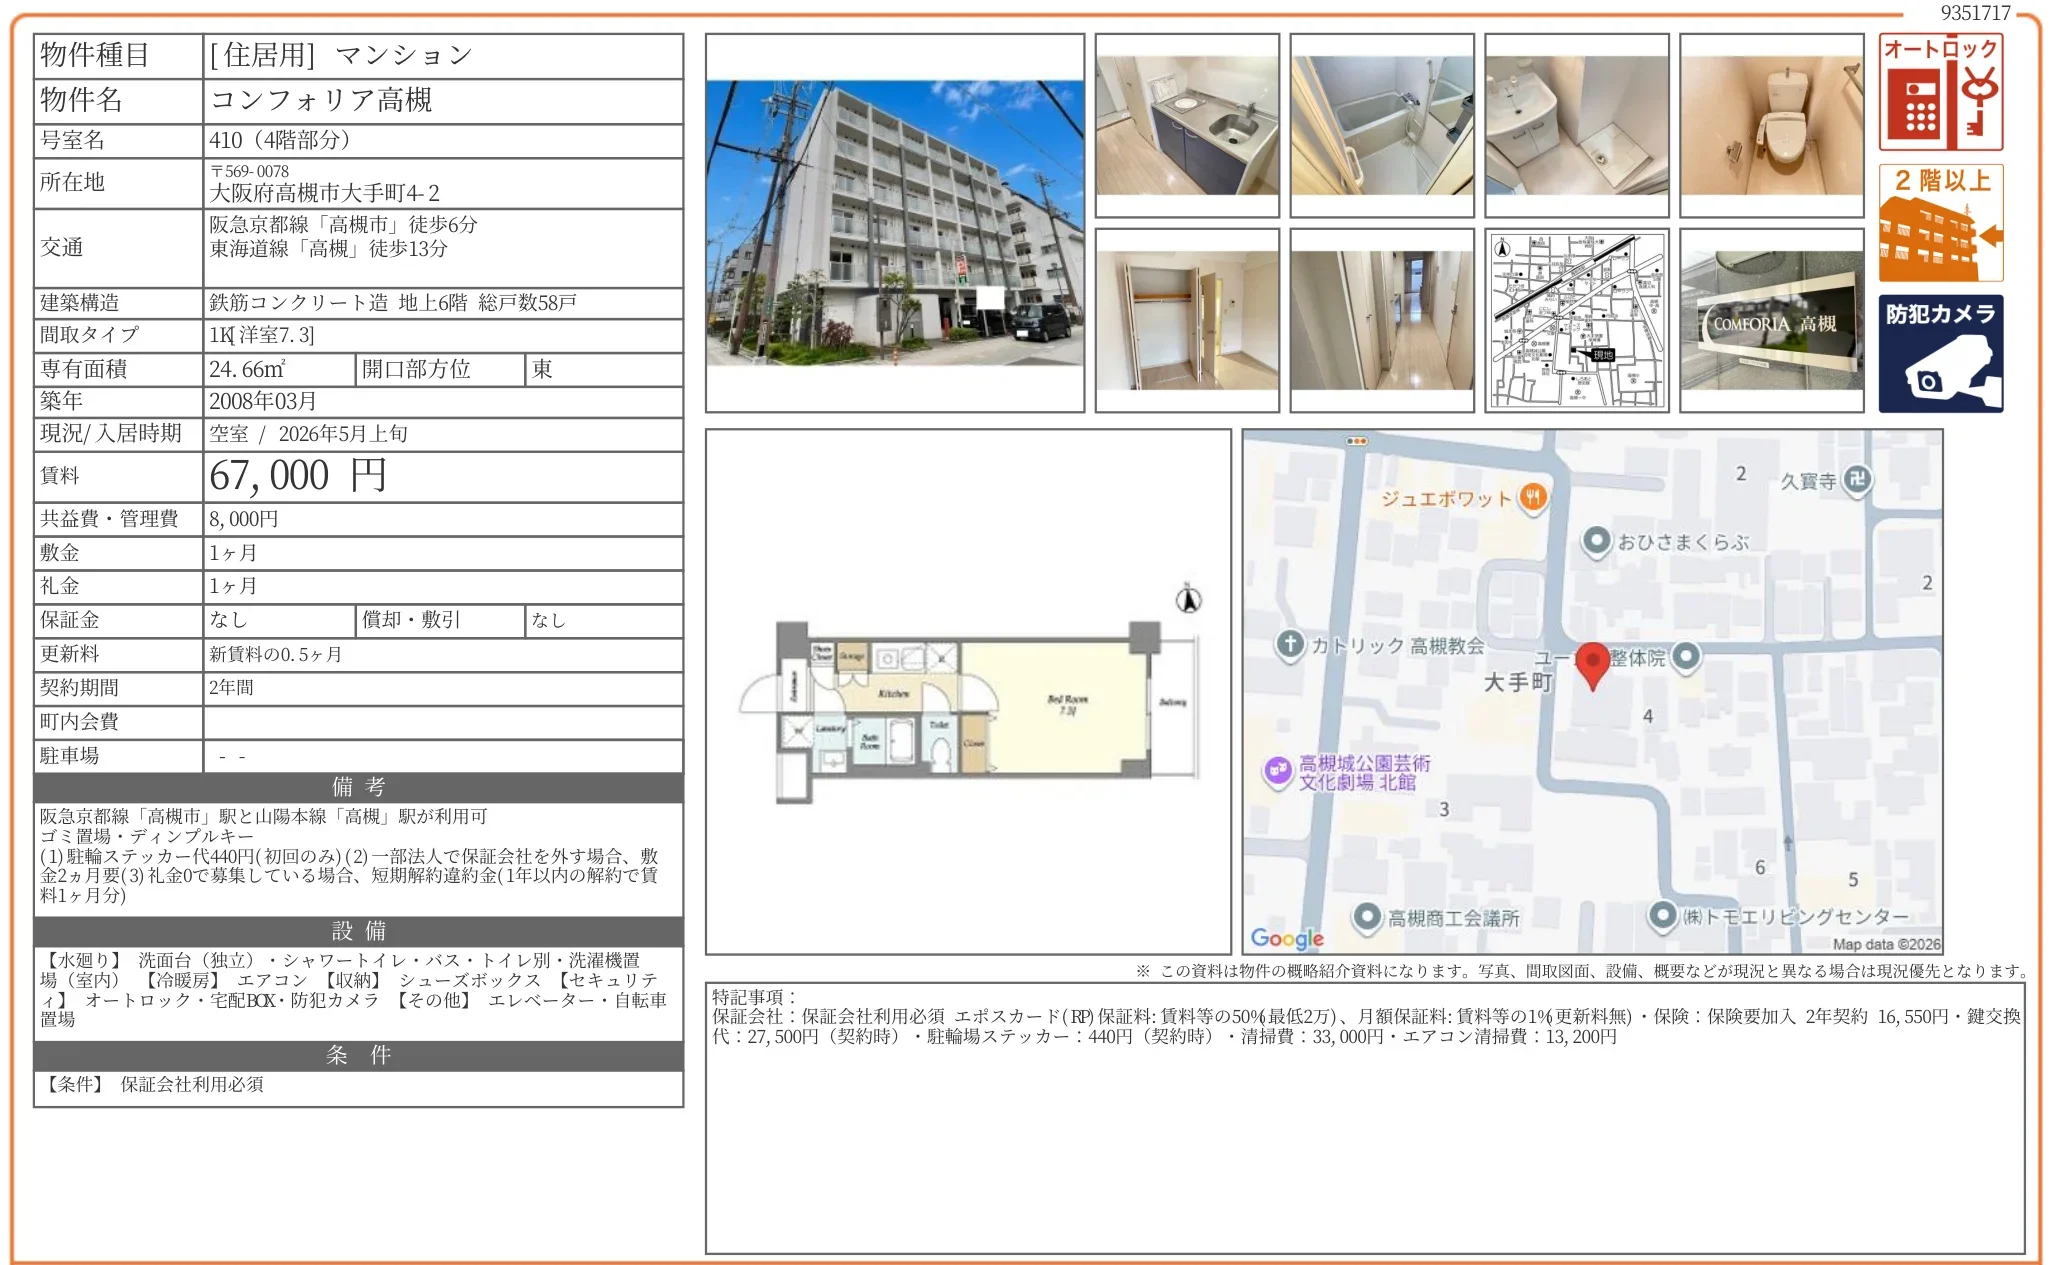The width and height of the screenshot is (2056, 1265).
Task: Open the building exterior main photo
Action: (894, 223)
